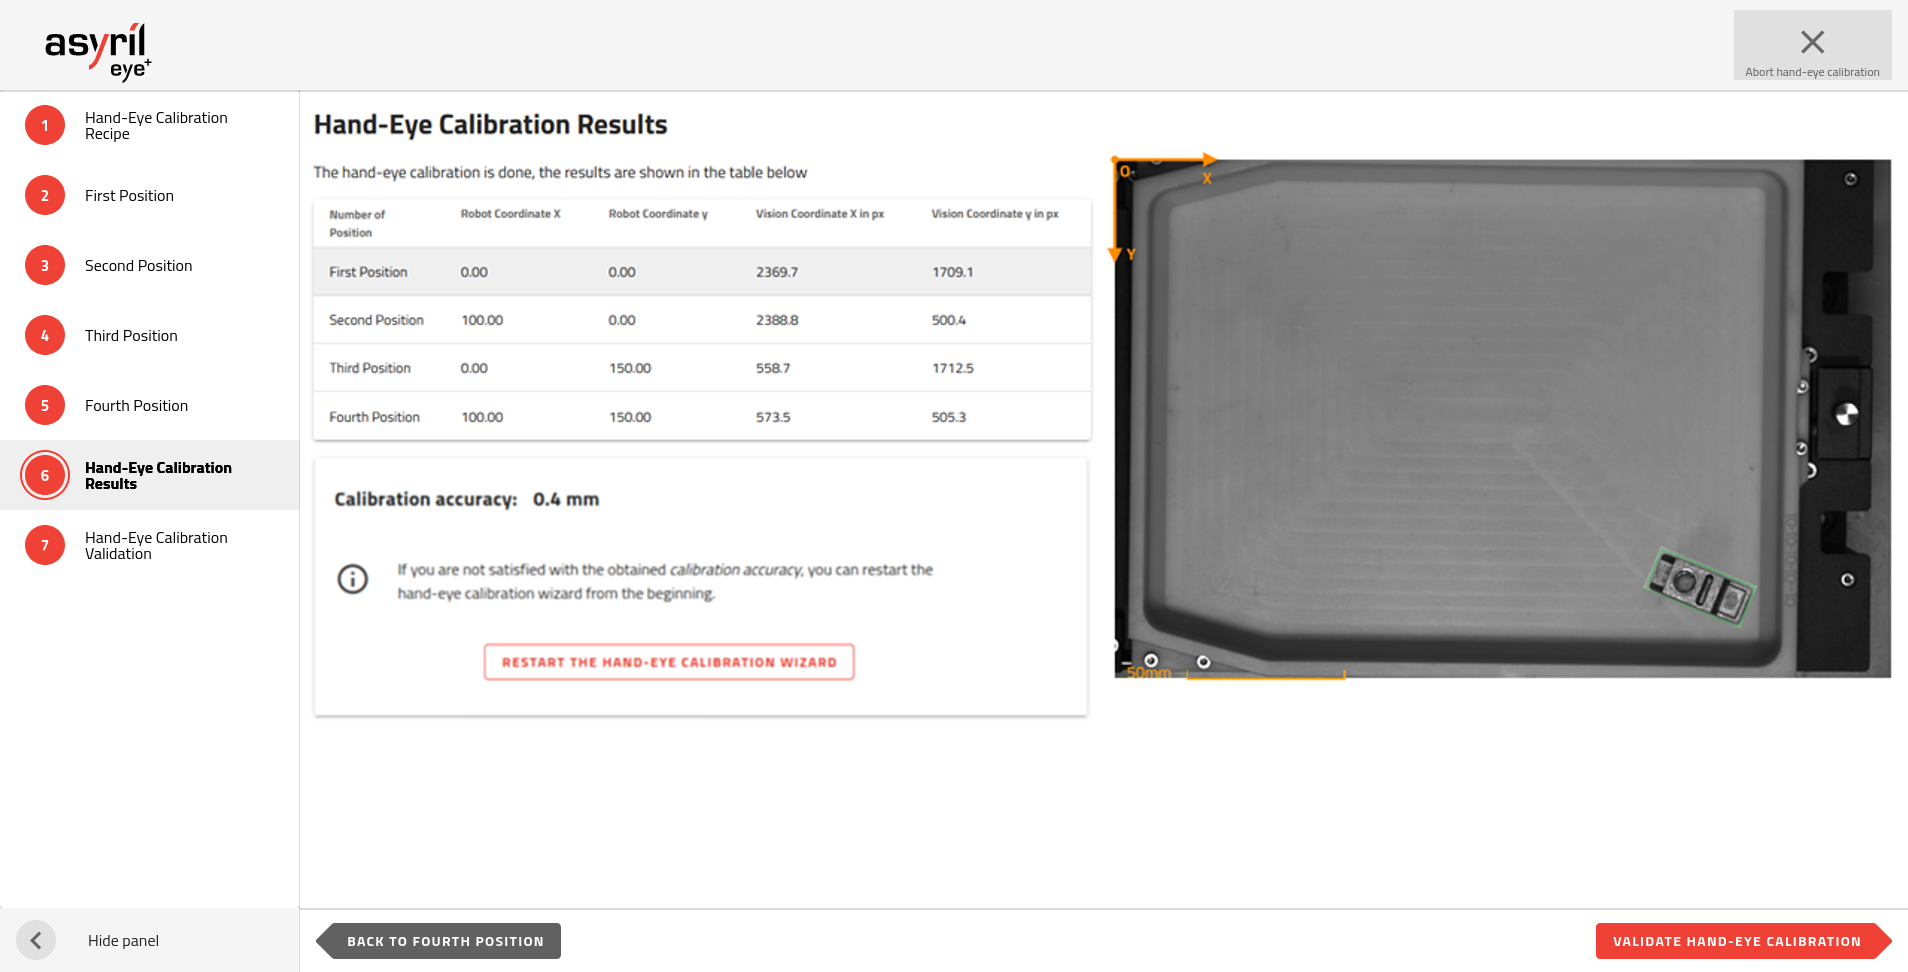This screenshot has height=972, width=1908.
Task: Click the step 1 circle icon
Action: point(45,126)
